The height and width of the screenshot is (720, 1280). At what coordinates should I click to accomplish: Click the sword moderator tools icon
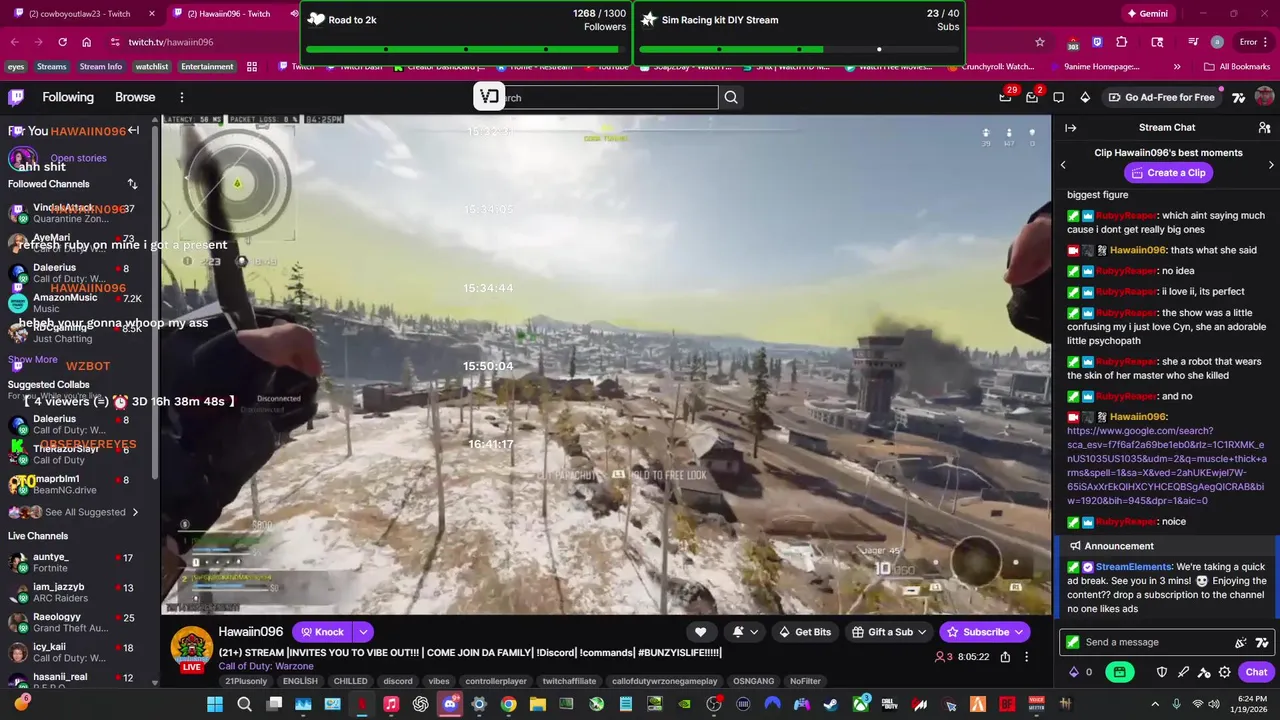point(1183,672)
